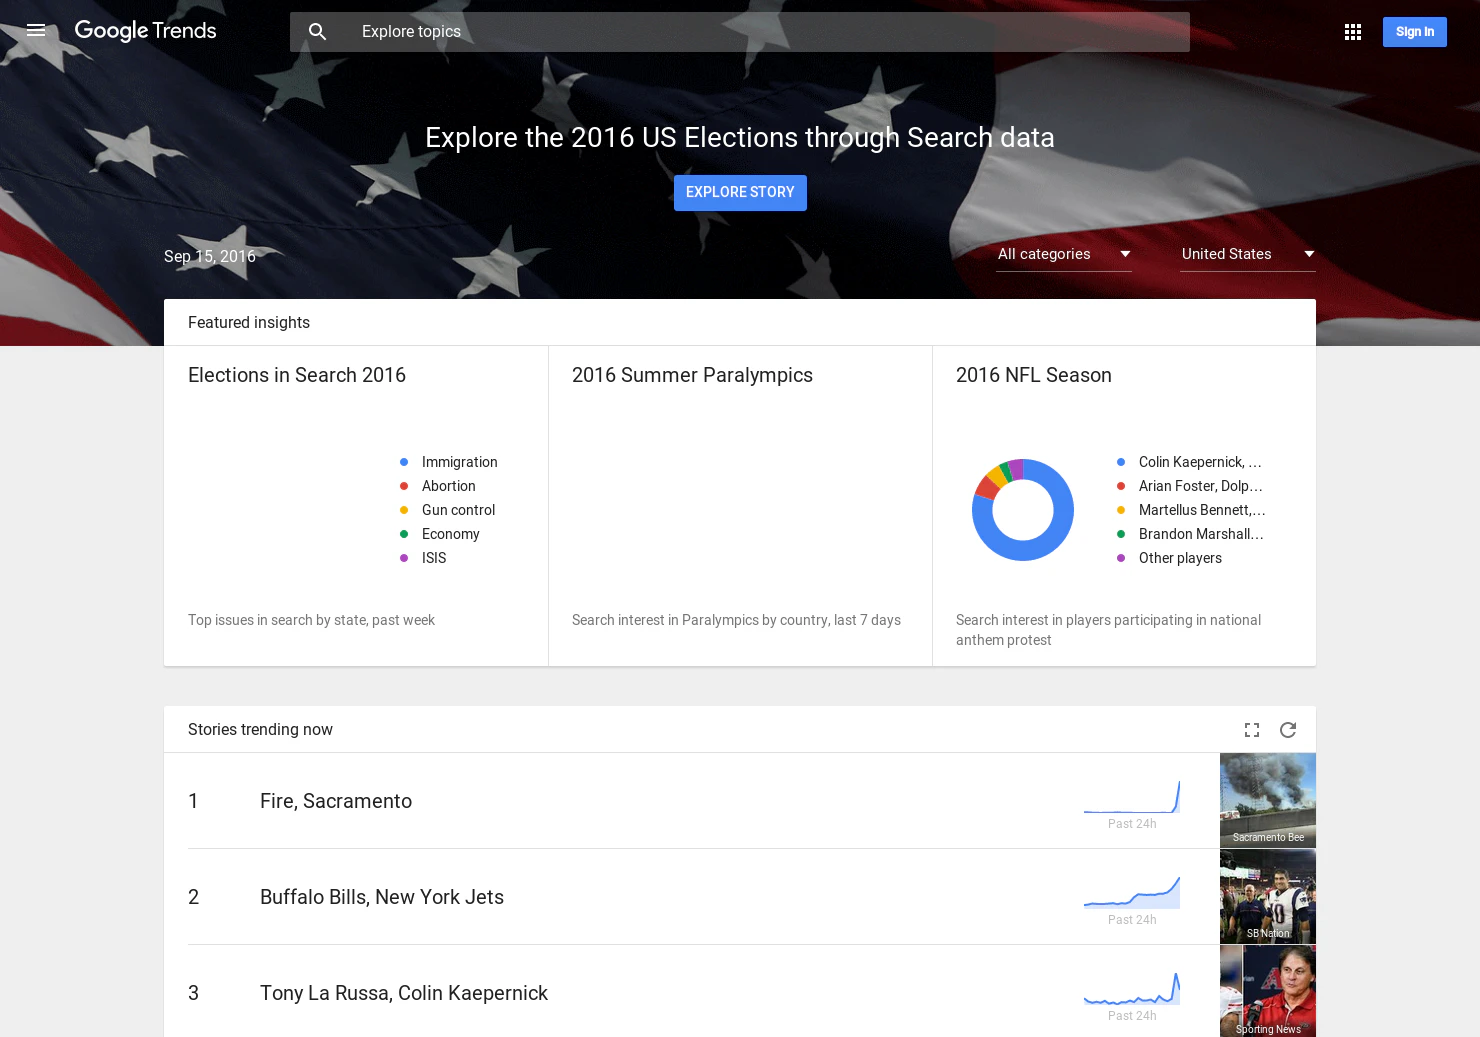Click the national anthem protest caption
The height and width of the screenshot is (1037, 1480).
(1108, 630)
